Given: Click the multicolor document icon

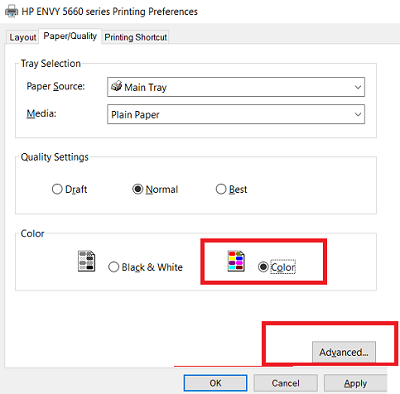Looking at the screenshot, I should click(236, 261).
